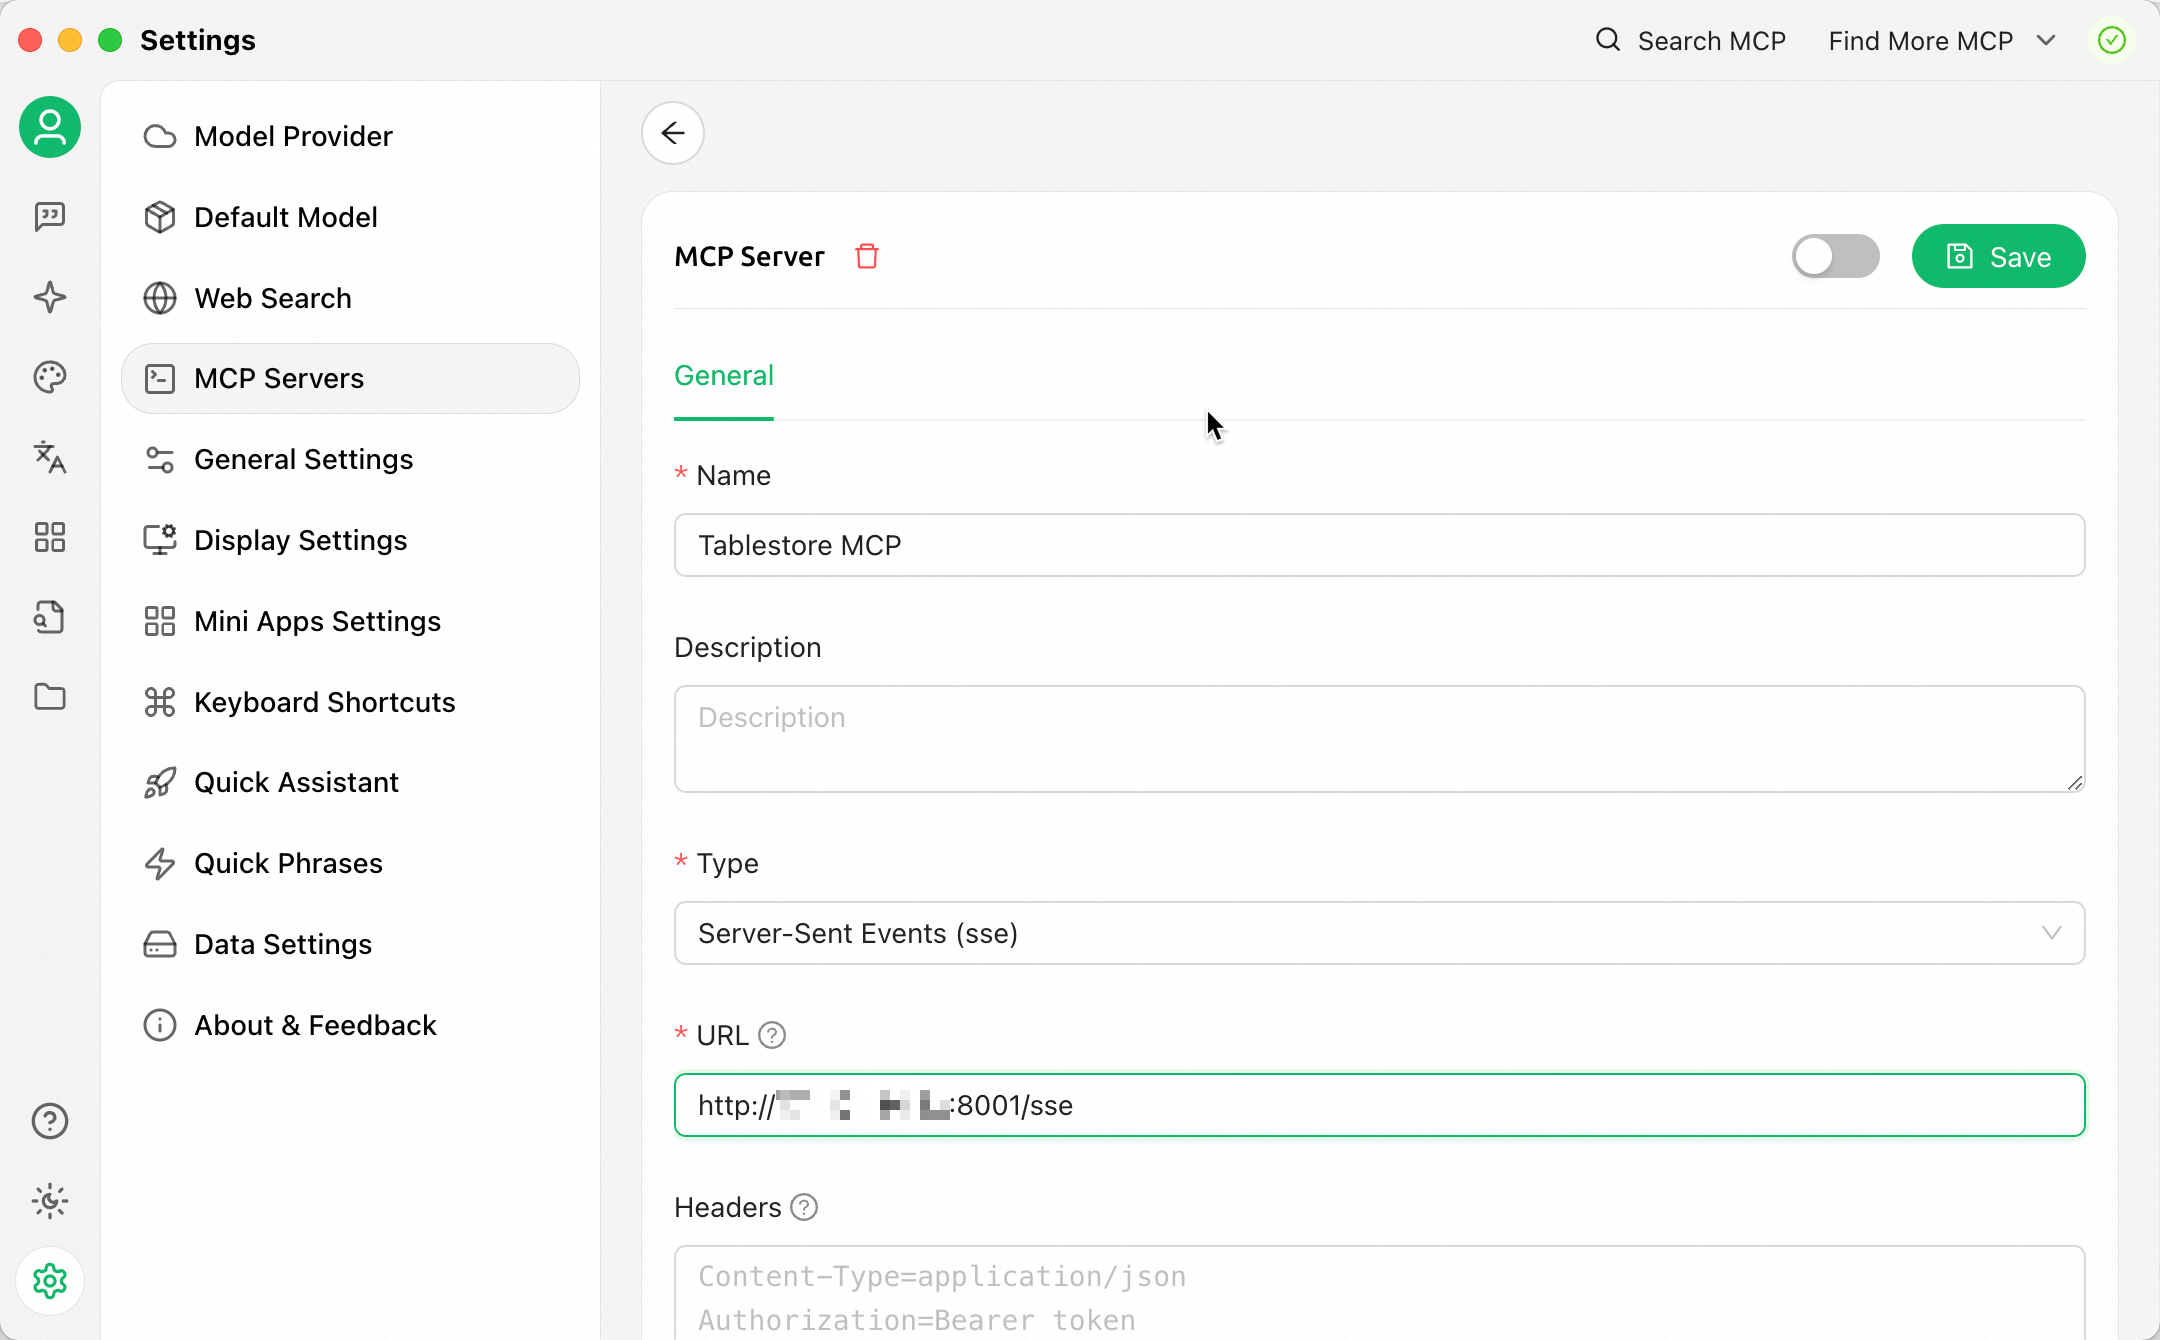2160x1340 pixels.
Task: Click the Description text area
Action: point(1379,739)
